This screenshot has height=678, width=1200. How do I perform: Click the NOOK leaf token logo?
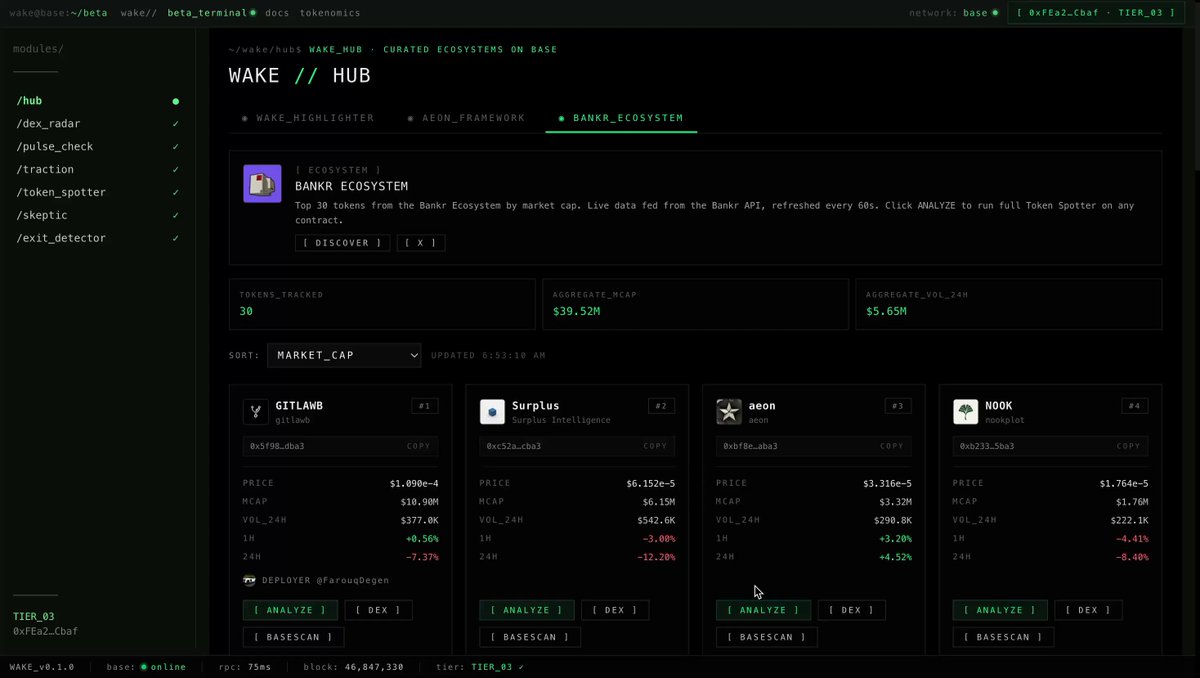[965, 412]
